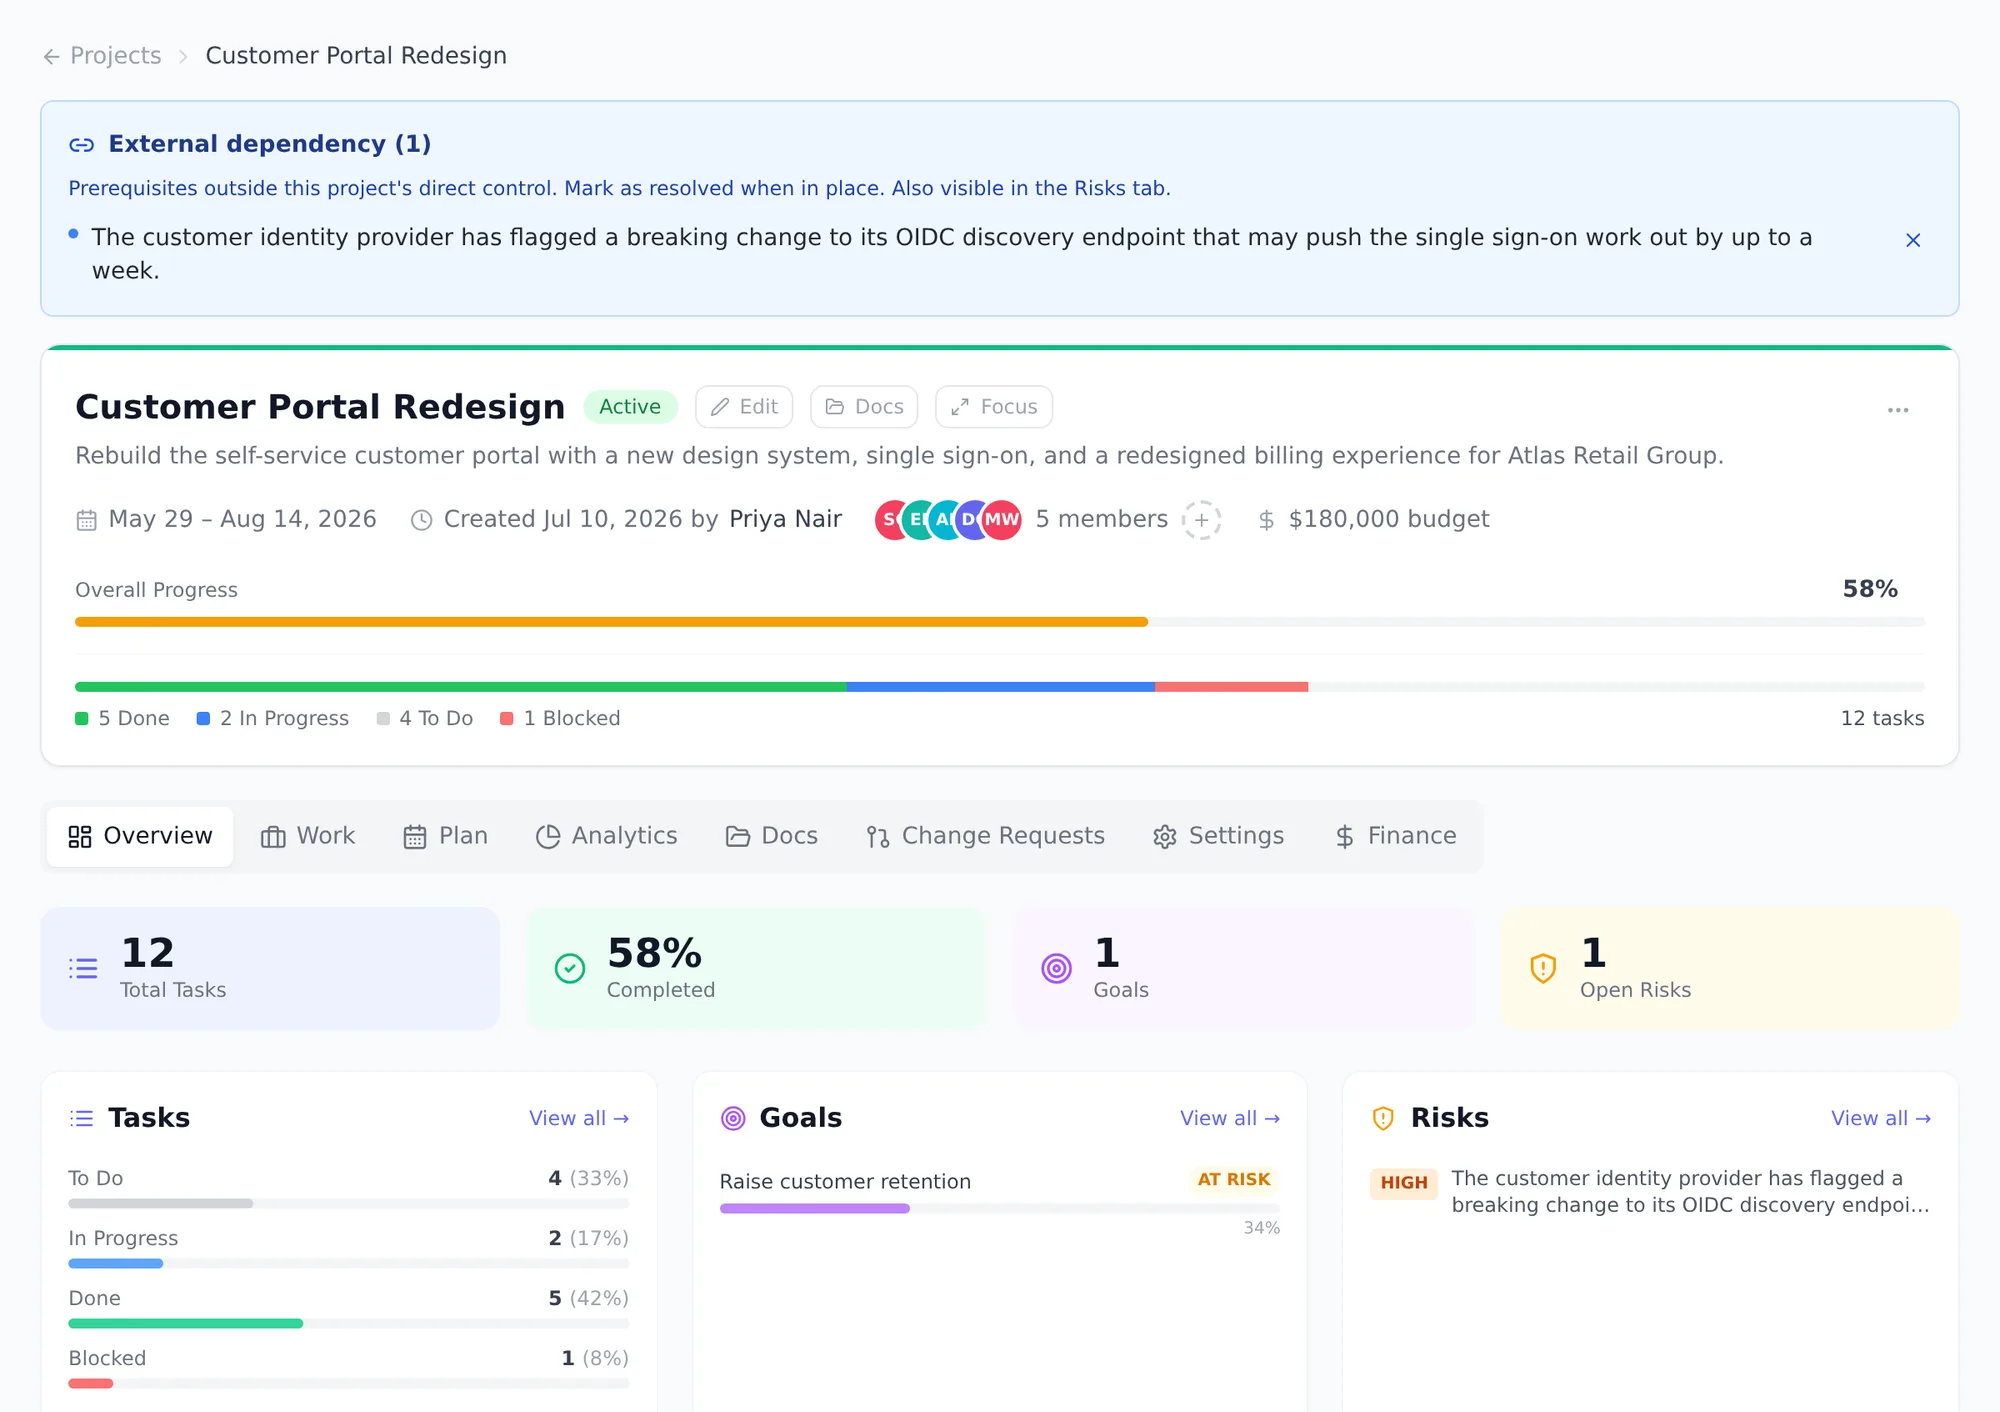Click the AT RISK goal badge
The height and width of the screenshot is (1412, 2000).
point(1234,1180)
